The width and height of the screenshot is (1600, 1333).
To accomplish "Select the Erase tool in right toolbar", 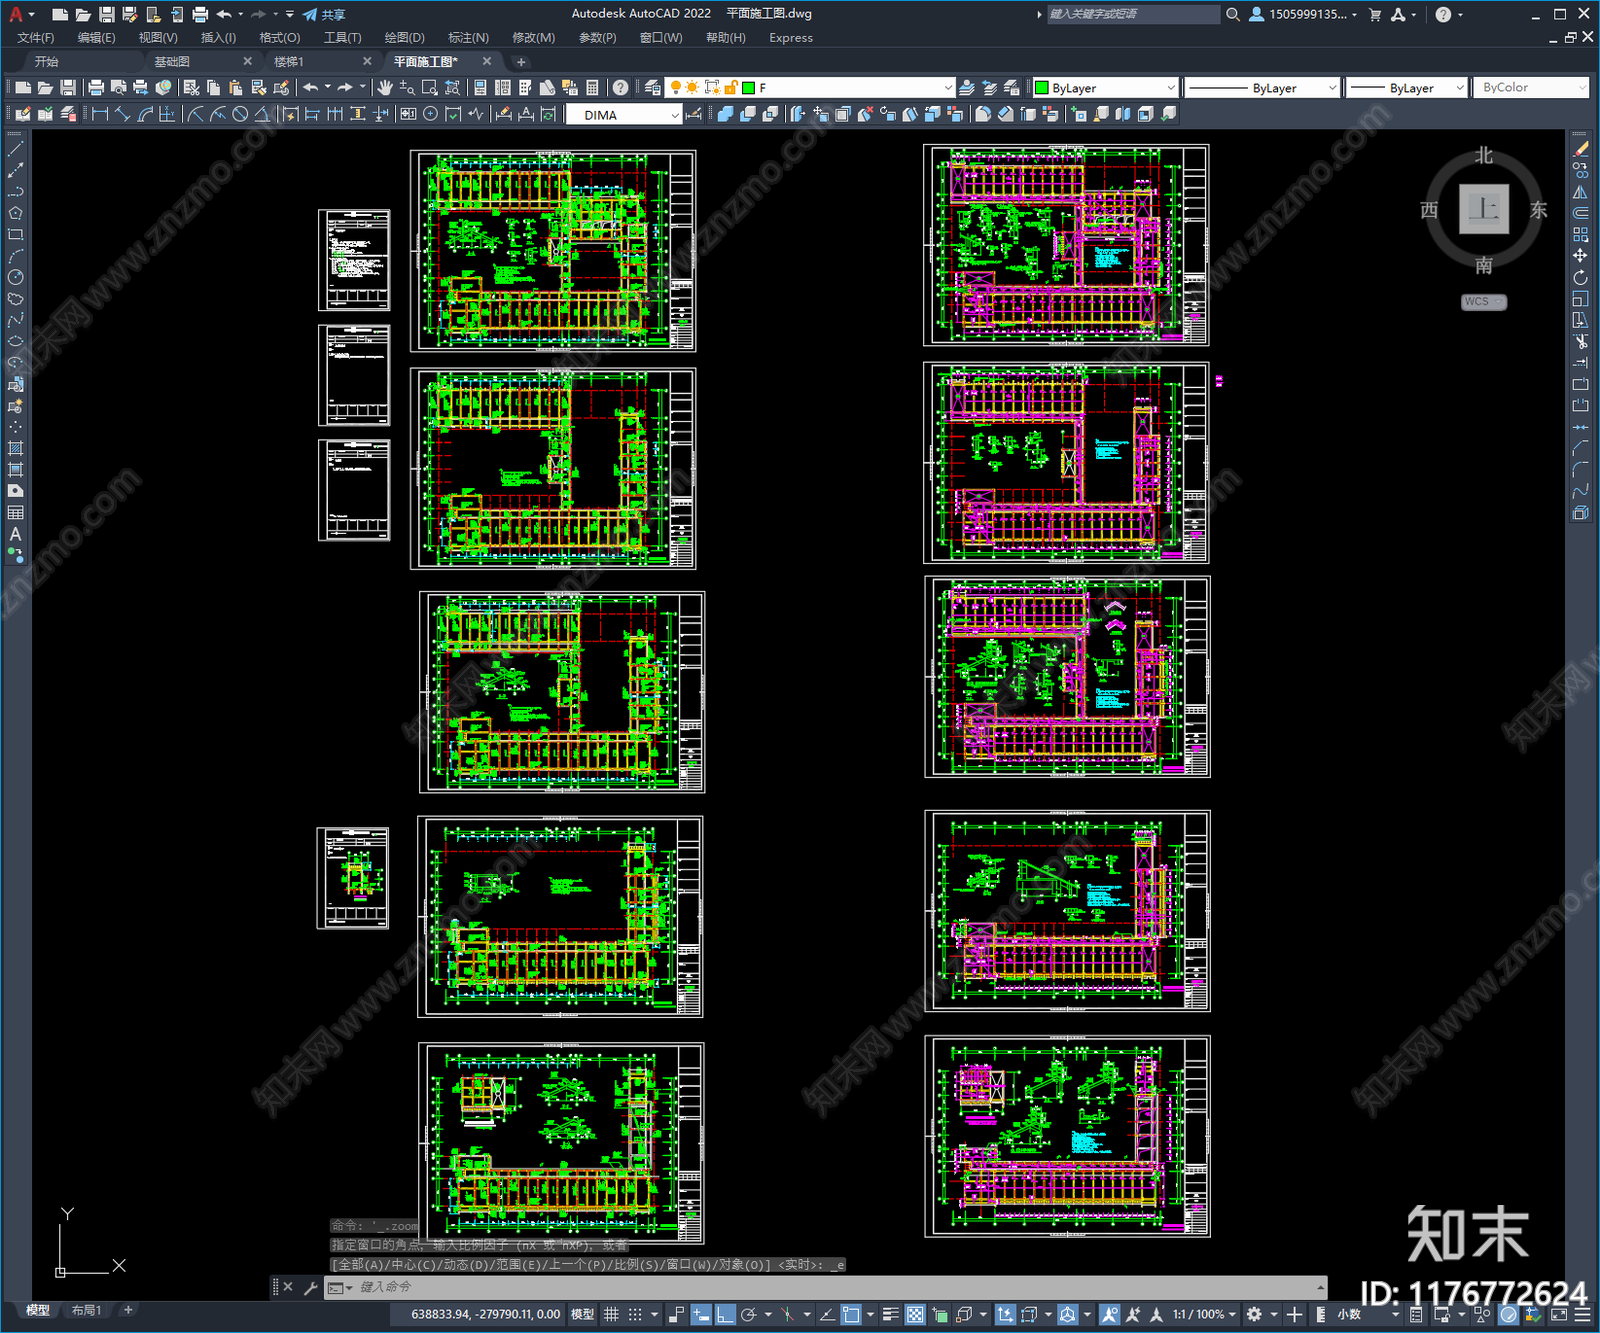I will tap(1580, 149).
